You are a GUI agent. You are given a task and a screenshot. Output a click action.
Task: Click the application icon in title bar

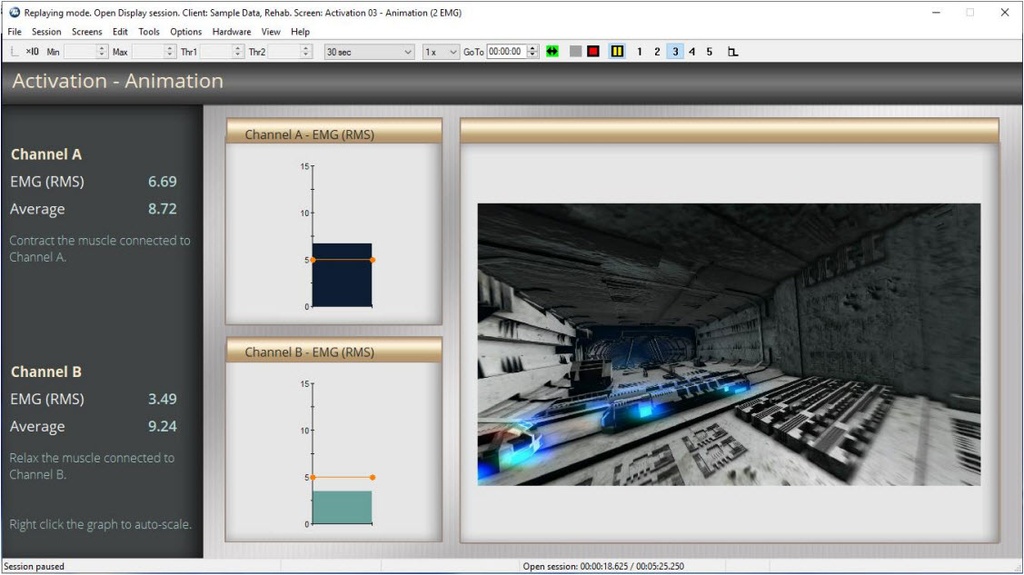[x=14, y=12]
